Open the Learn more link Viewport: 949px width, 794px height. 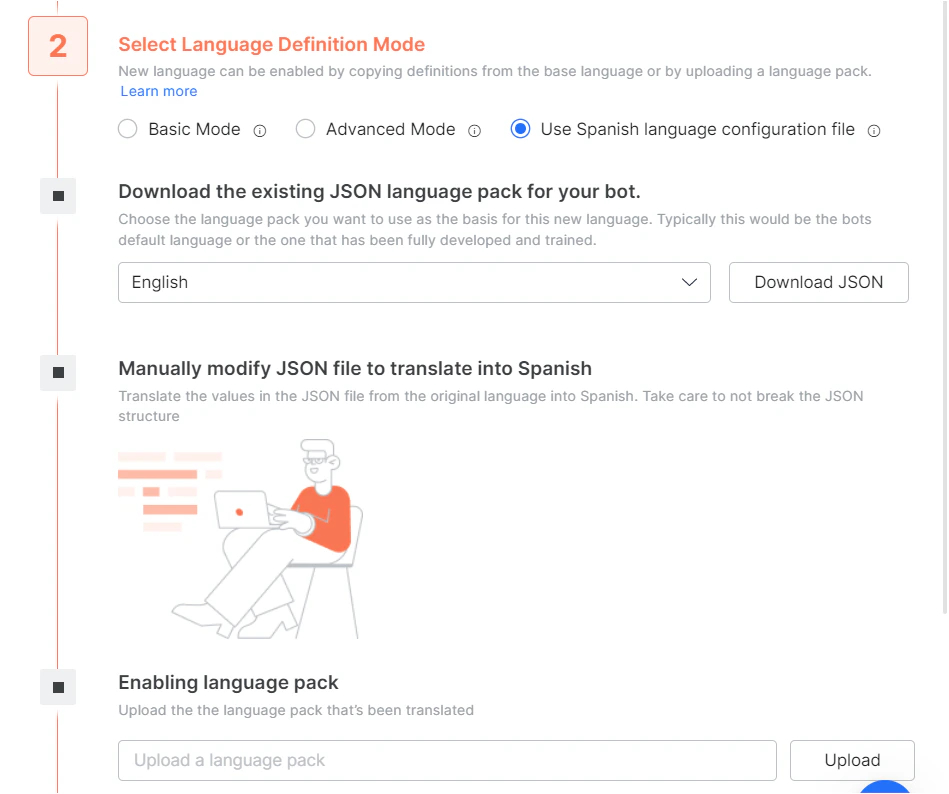pyautogui.click(x=158, y=91)
